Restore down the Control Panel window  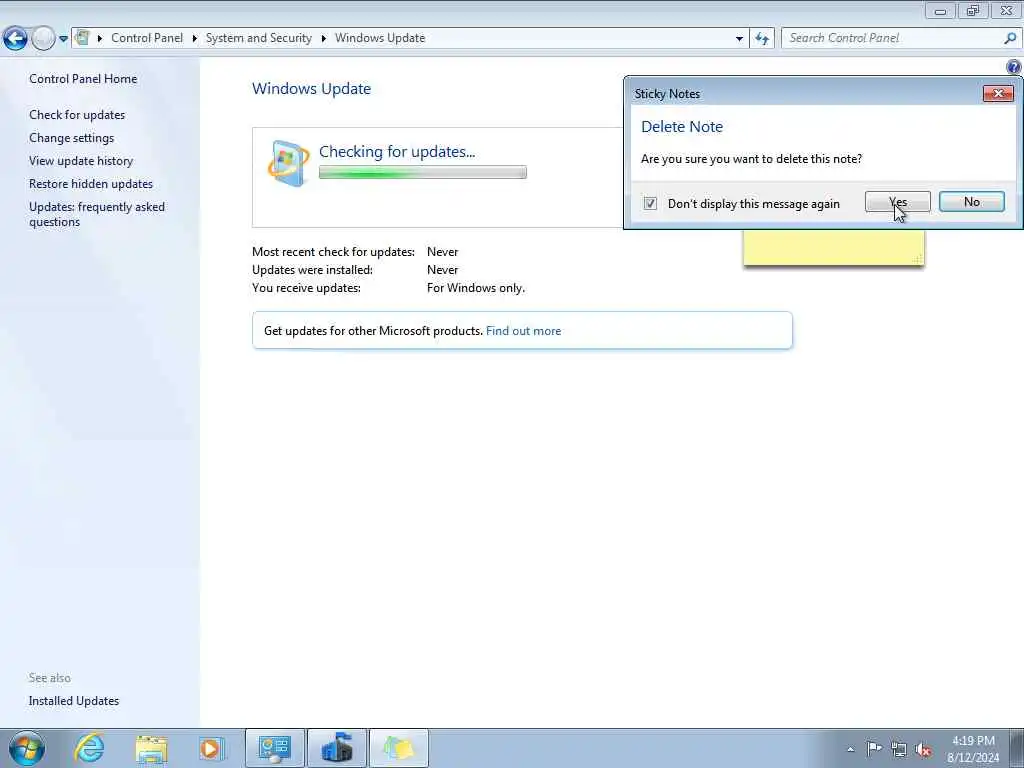973,11
